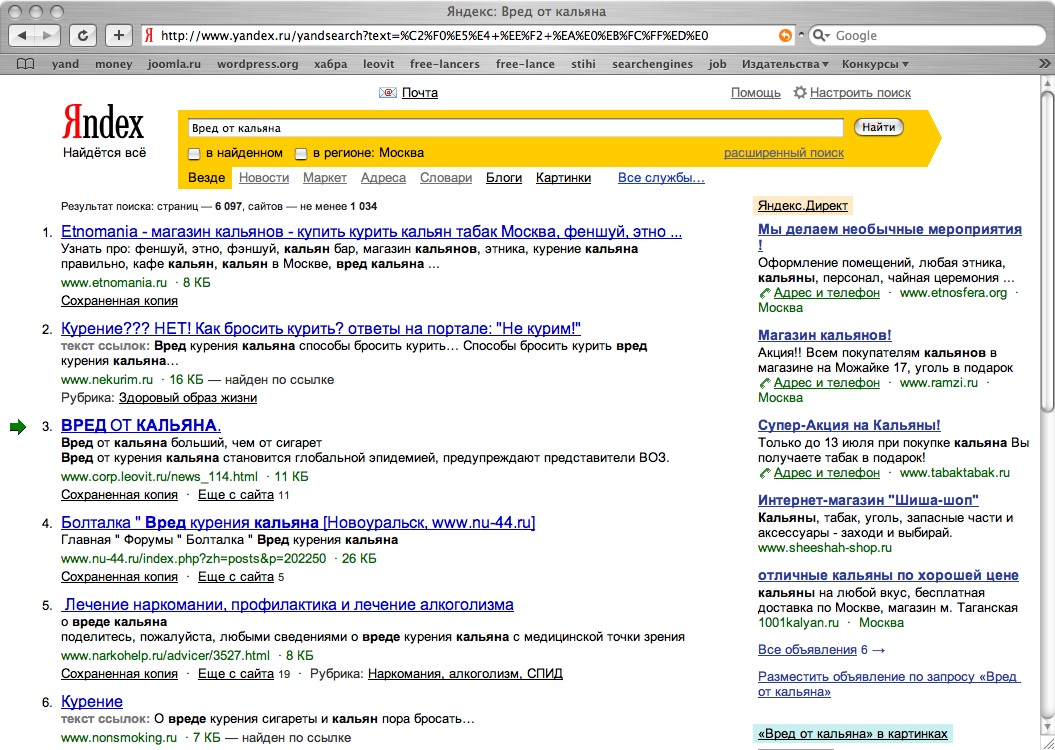Expand the Издательства bookmarks folder
The image size is (1055, 750).
click(785, 64)
